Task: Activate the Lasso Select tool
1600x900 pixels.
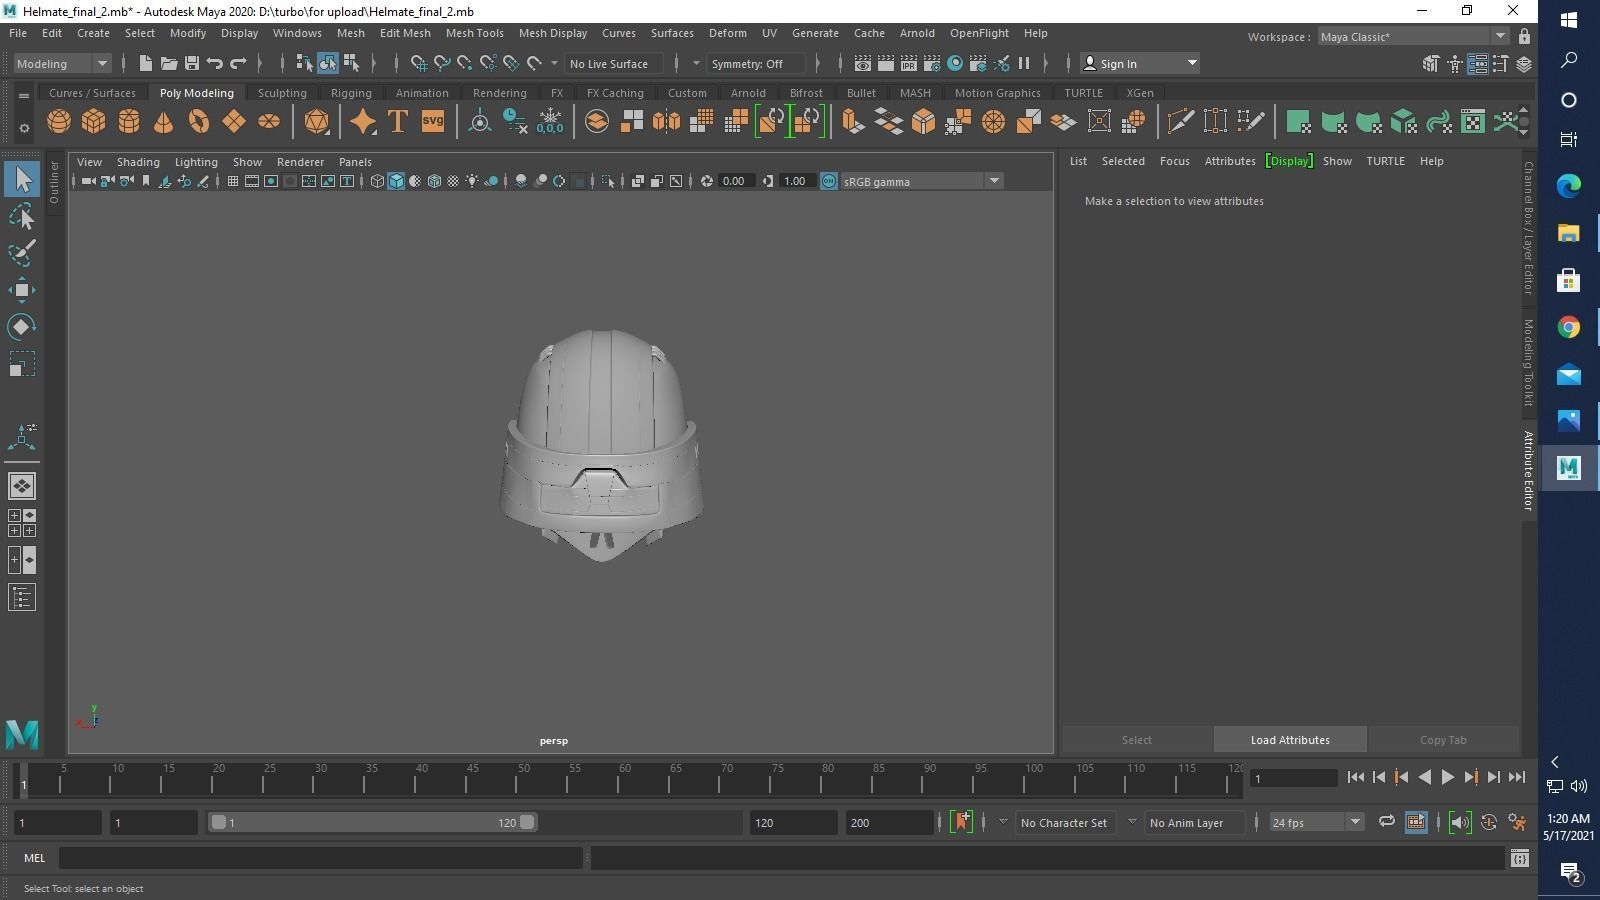Action: [x=22, y=216]
